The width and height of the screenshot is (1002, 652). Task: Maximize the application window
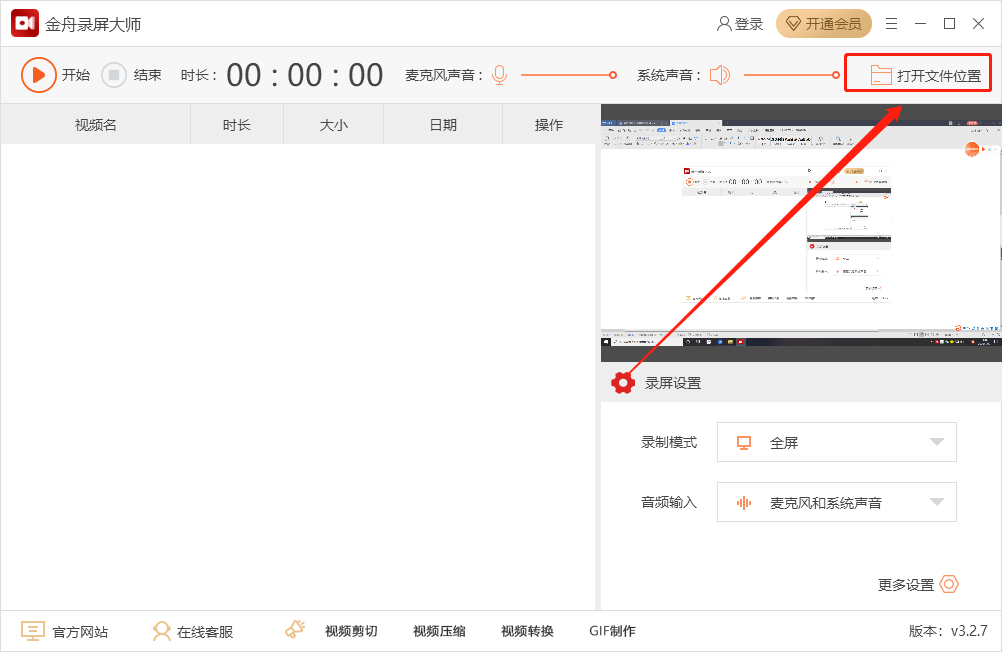[950, 24]
